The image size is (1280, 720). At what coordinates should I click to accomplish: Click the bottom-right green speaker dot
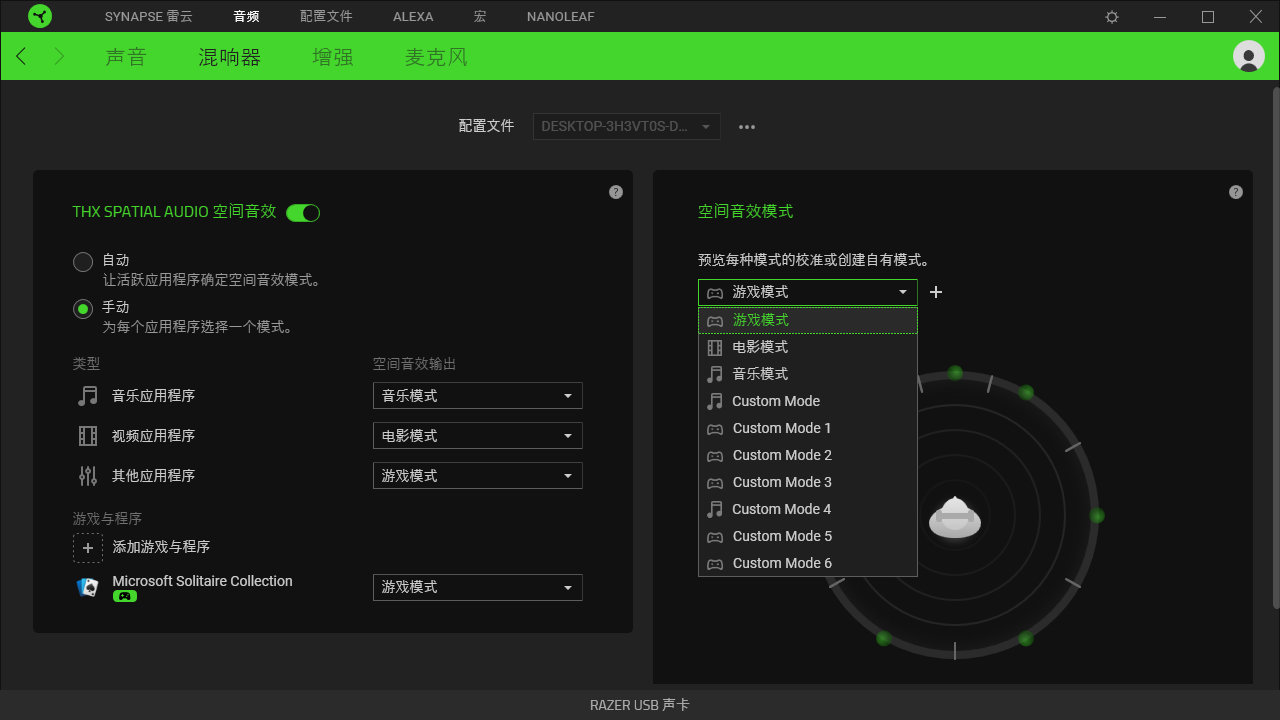click(x=1025, y=638)
